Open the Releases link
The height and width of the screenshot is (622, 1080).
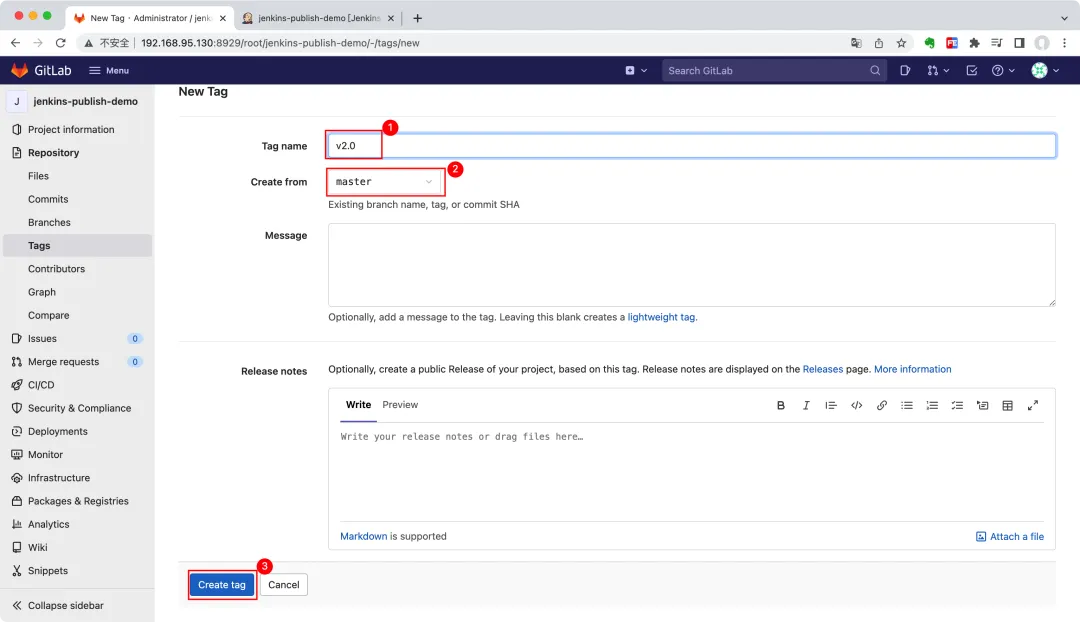pos(822,369)
